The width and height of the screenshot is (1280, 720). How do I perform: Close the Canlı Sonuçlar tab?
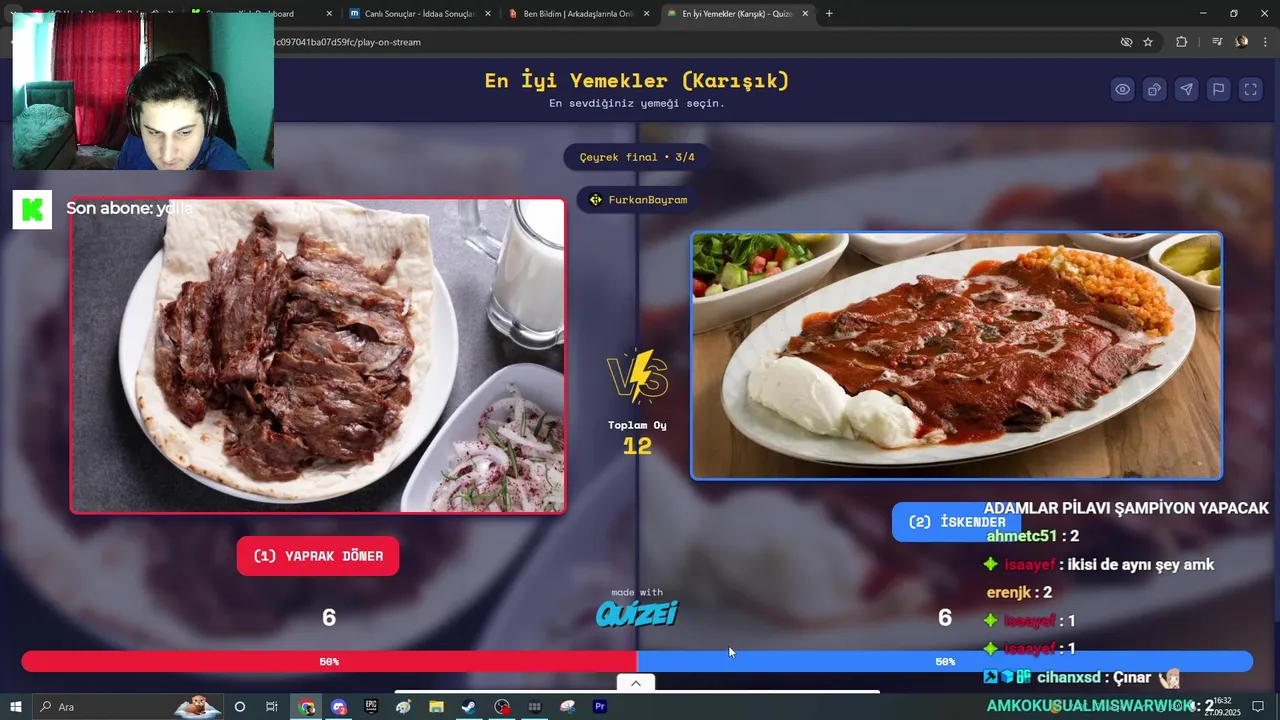(487, 14)
